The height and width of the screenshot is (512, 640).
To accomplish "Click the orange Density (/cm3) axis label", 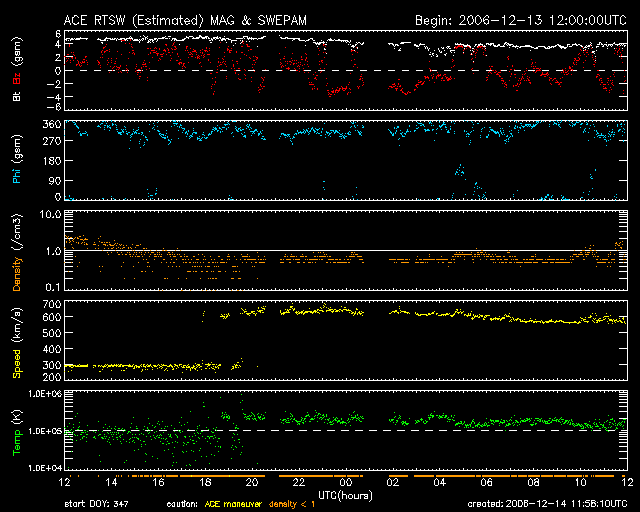I will 17,251.
